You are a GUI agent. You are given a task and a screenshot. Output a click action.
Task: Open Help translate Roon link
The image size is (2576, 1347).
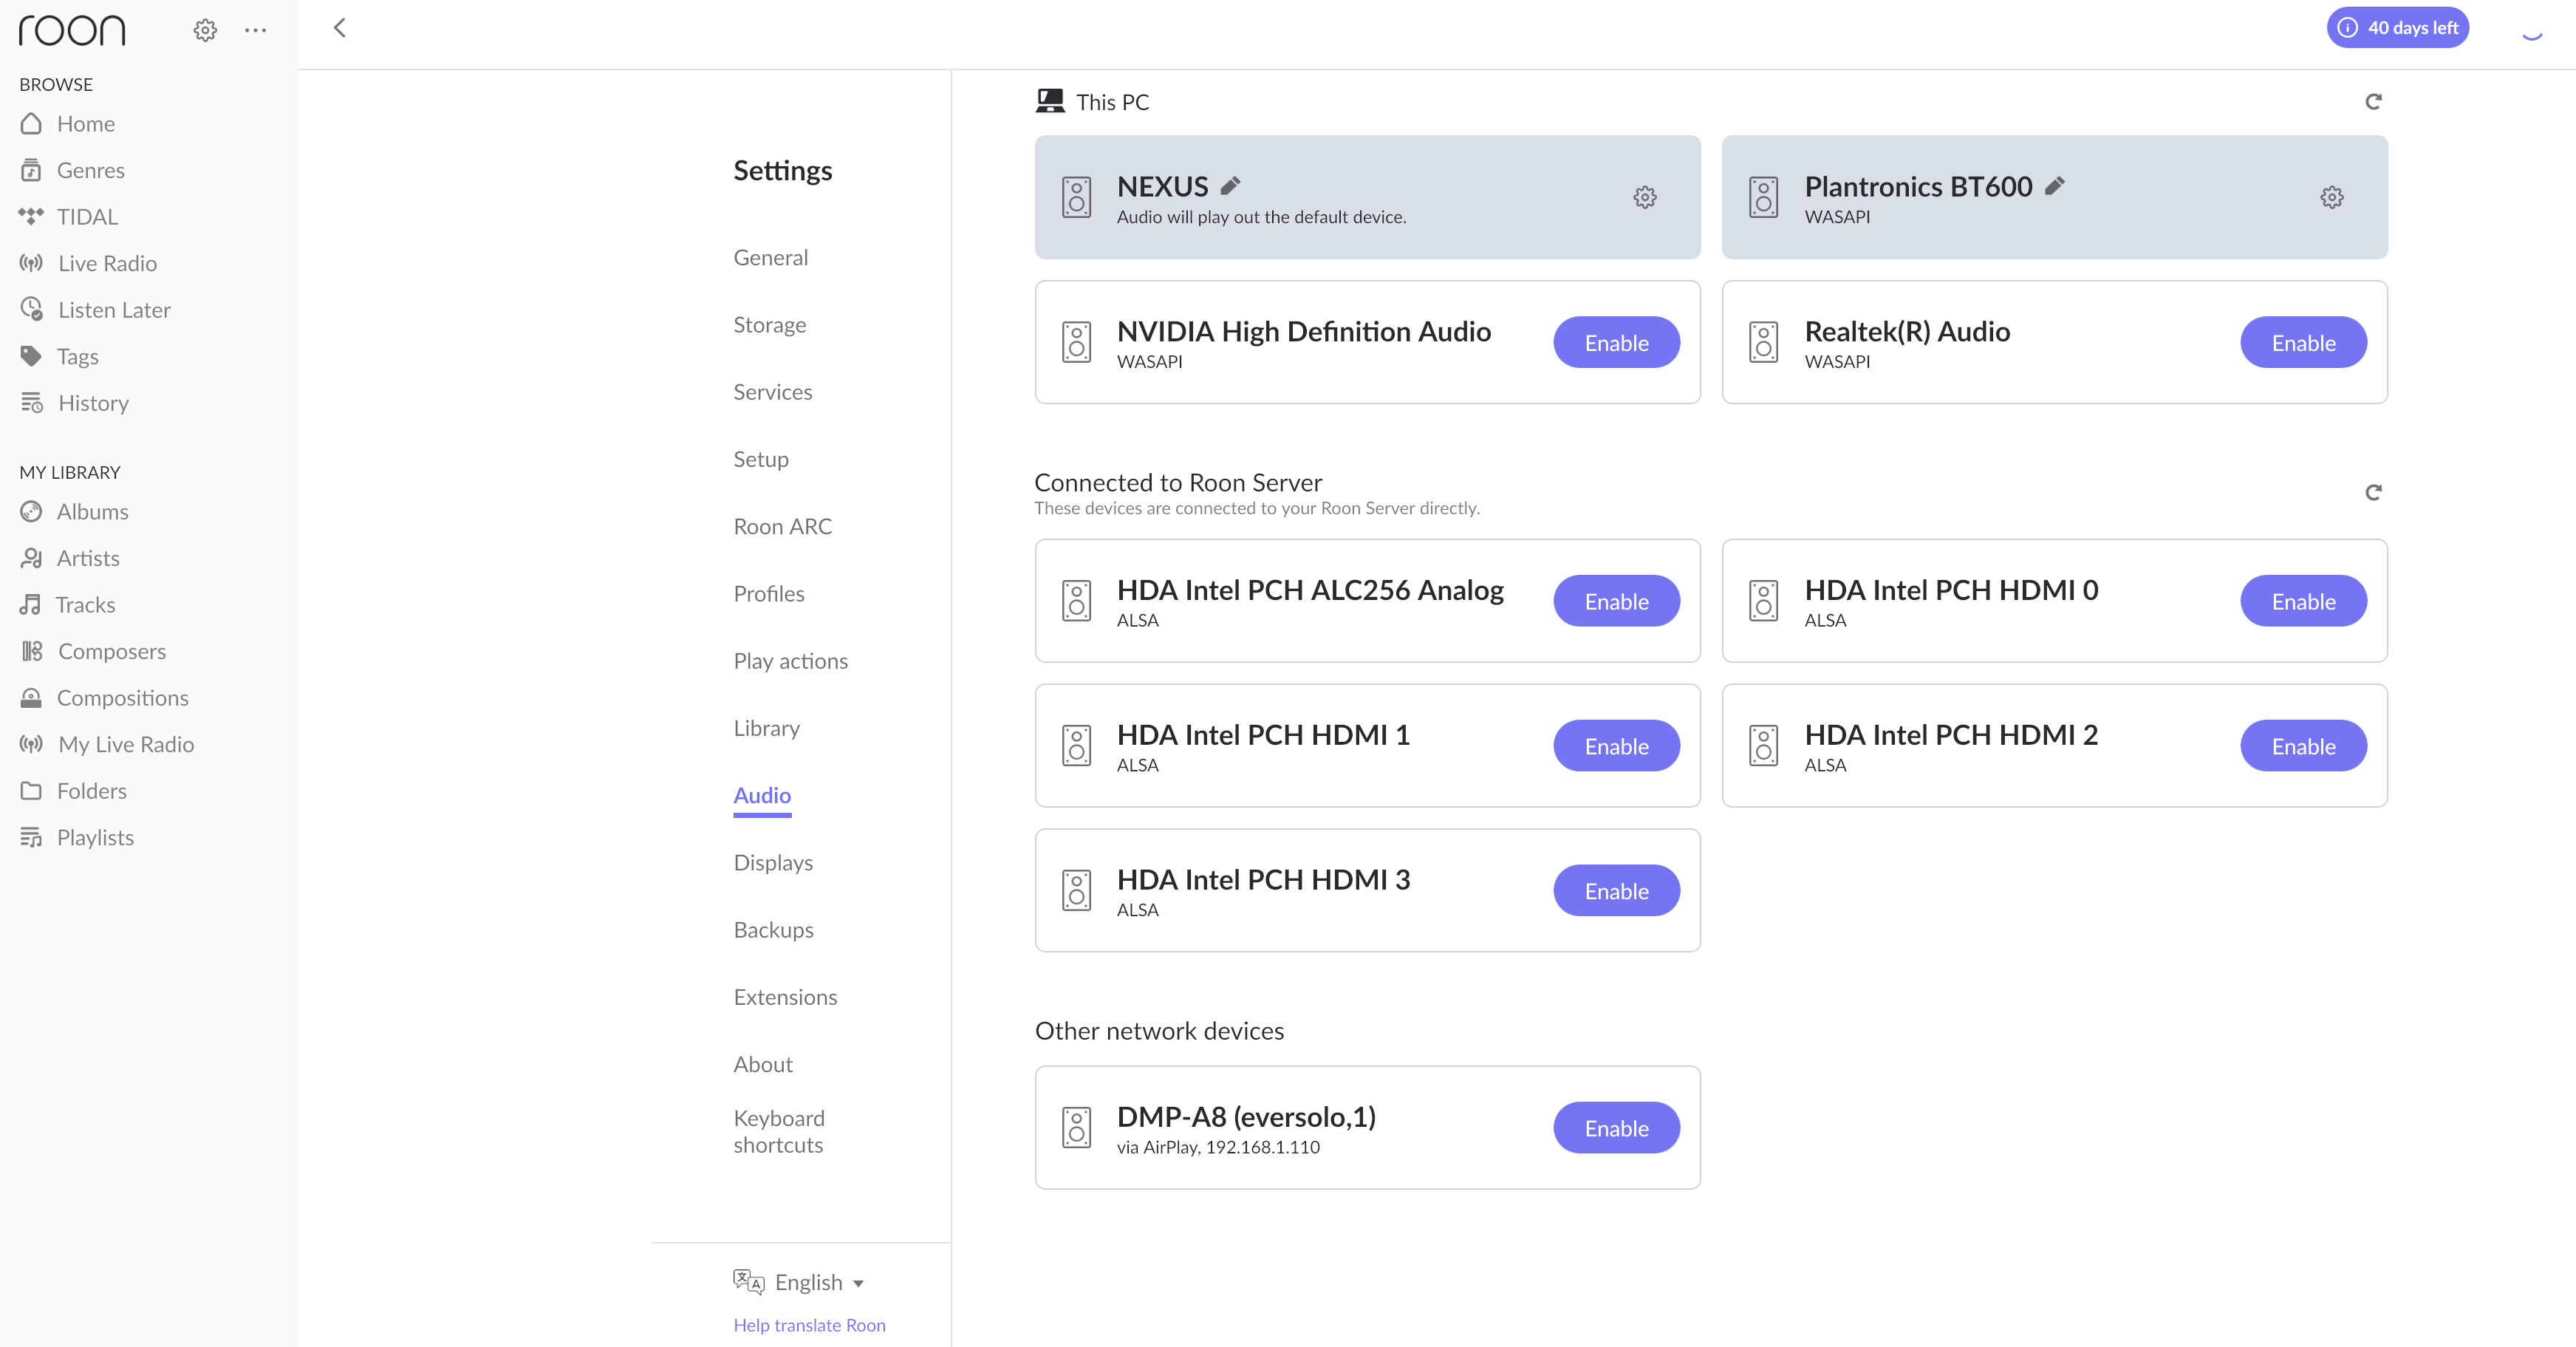(809, 1325)
